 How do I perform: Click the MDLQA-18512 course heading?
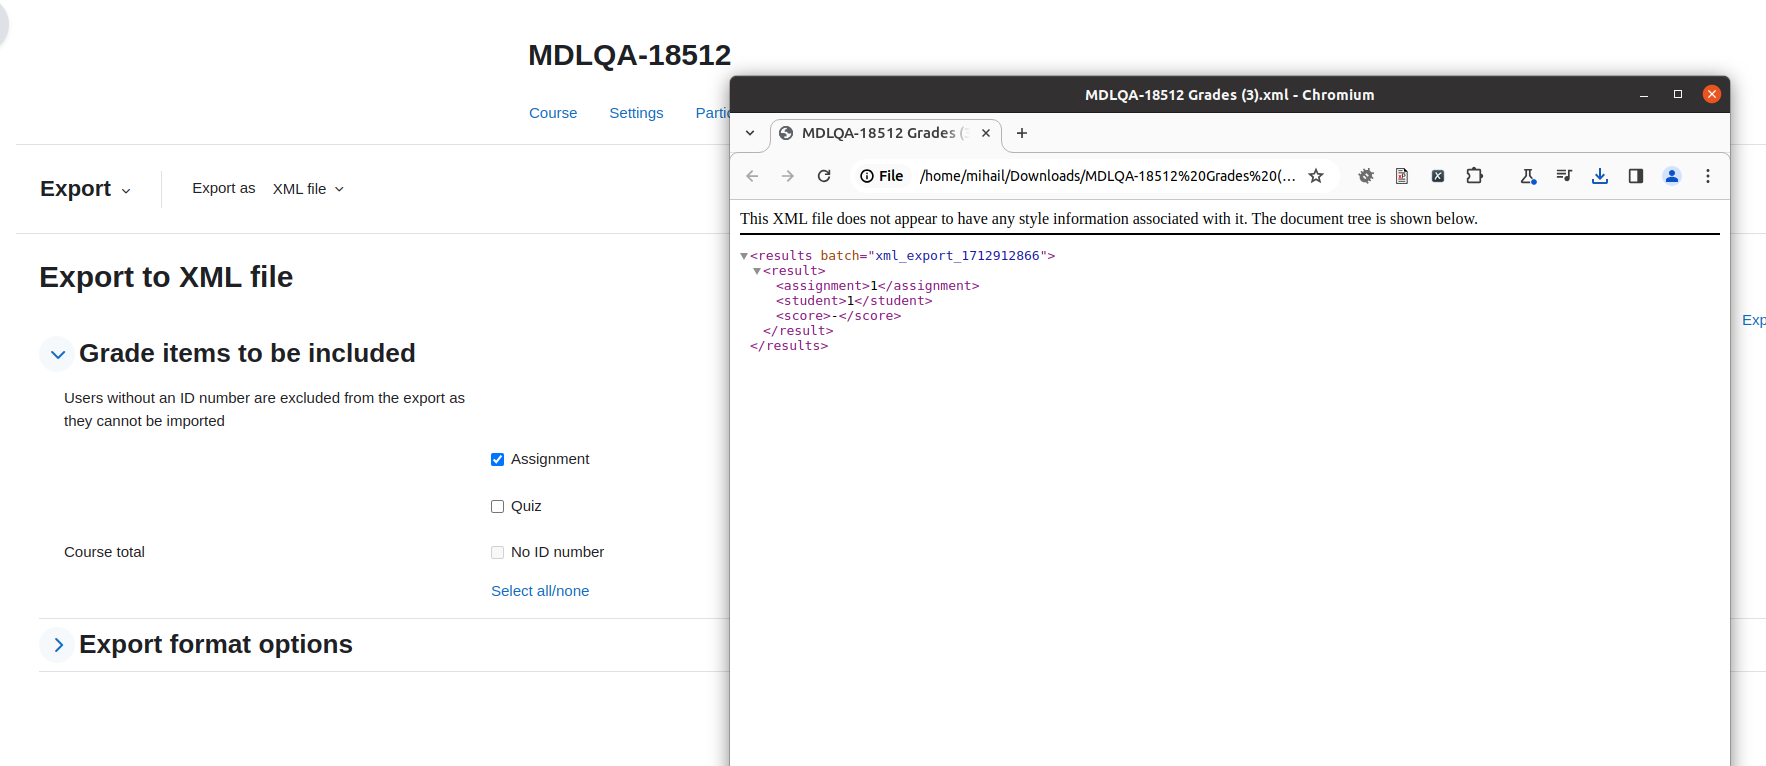629,55
